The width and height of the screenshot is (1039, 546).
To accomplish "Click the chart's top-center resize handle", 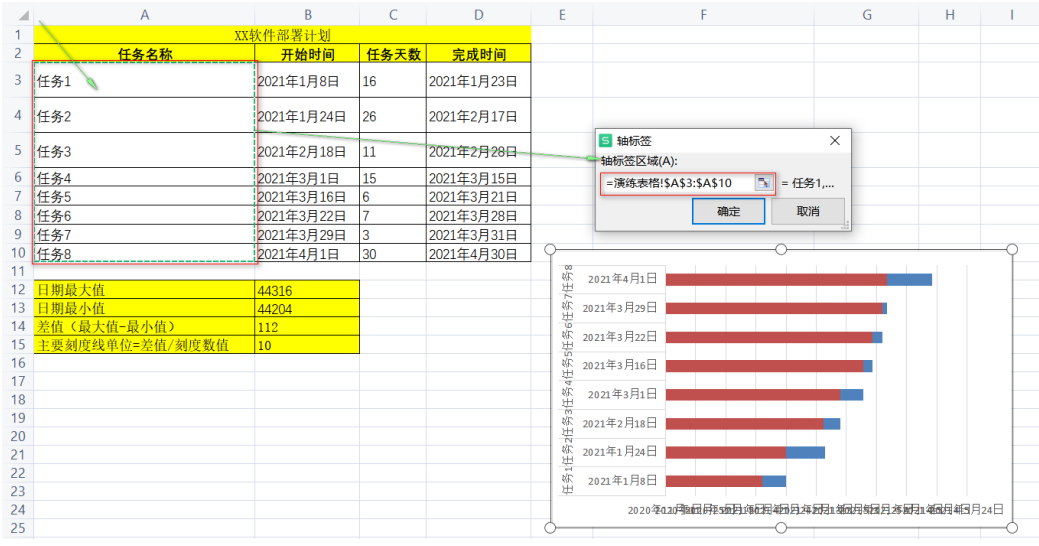I will pos(781,249).
